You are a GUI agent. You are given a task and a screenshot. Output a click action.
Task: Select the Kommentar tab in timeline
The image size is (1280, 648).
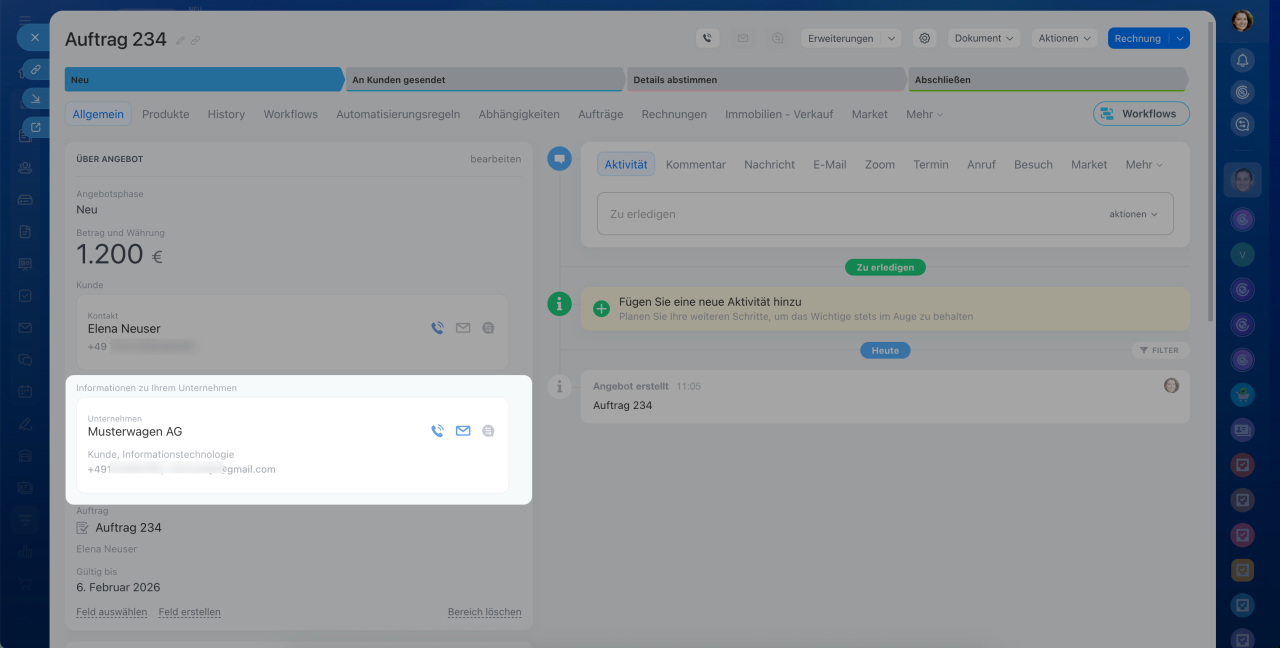(695, 164)
